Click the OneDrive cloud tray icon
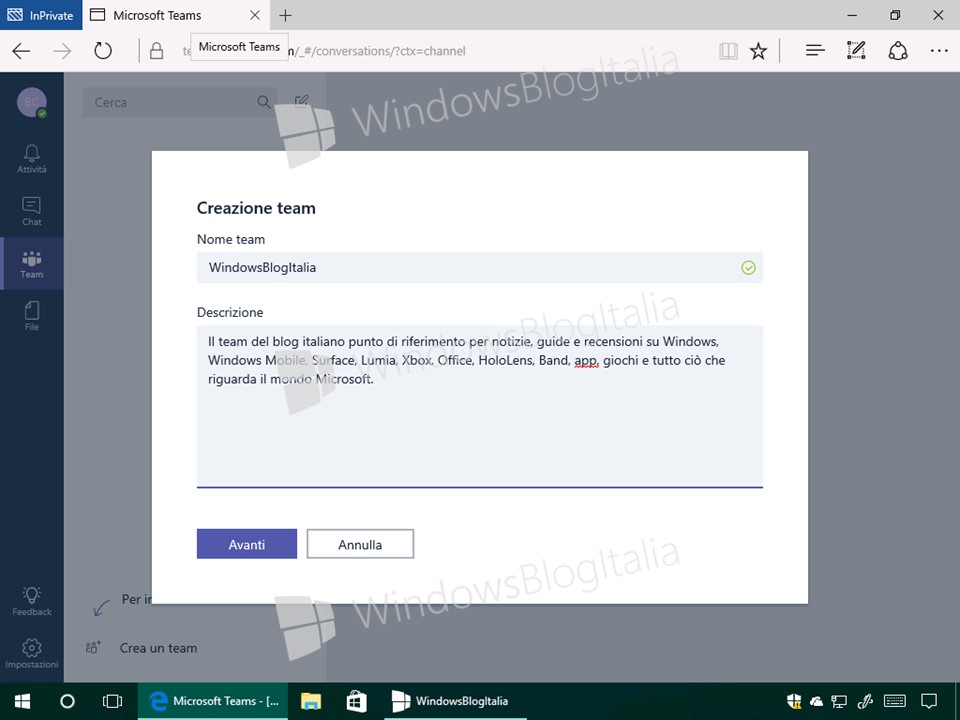Image resolution: width=960 pixels, height=720 pixels. (x=816, y=702)
